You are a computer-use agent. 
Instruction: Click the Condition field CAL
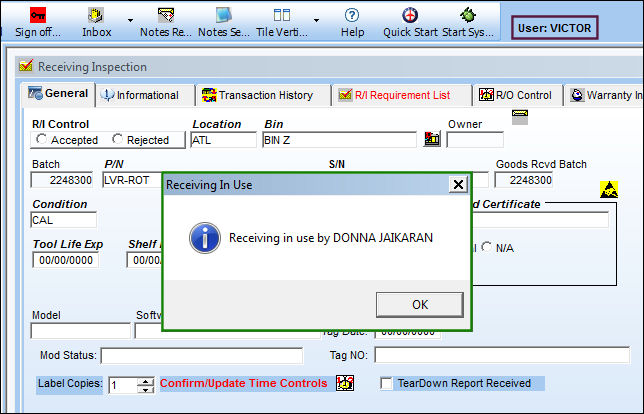64,220
